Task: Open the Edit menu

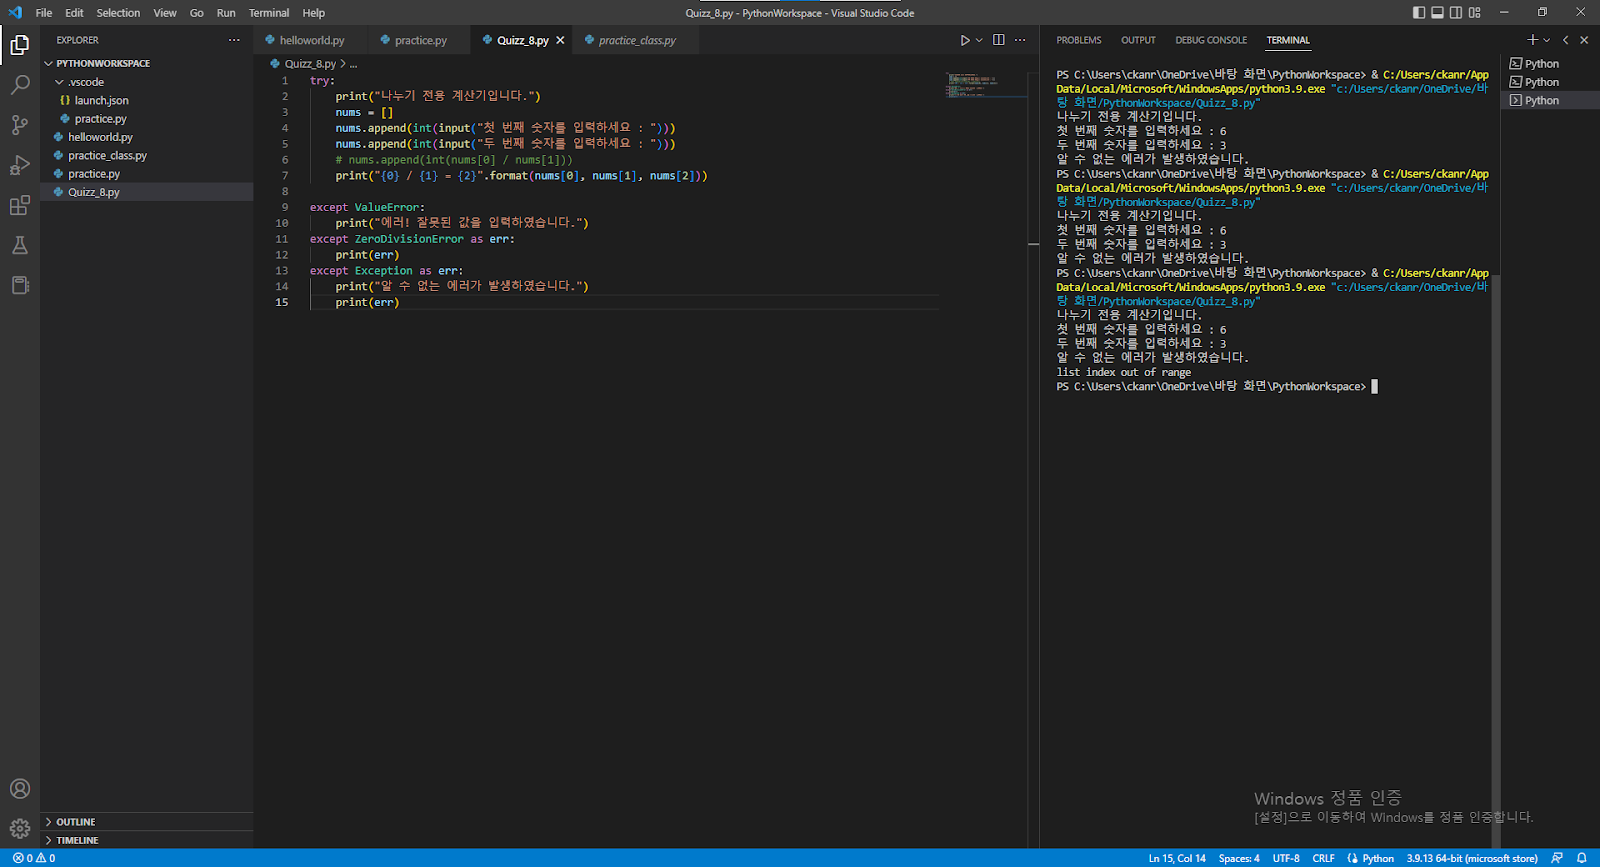Action: pos(75,13)
